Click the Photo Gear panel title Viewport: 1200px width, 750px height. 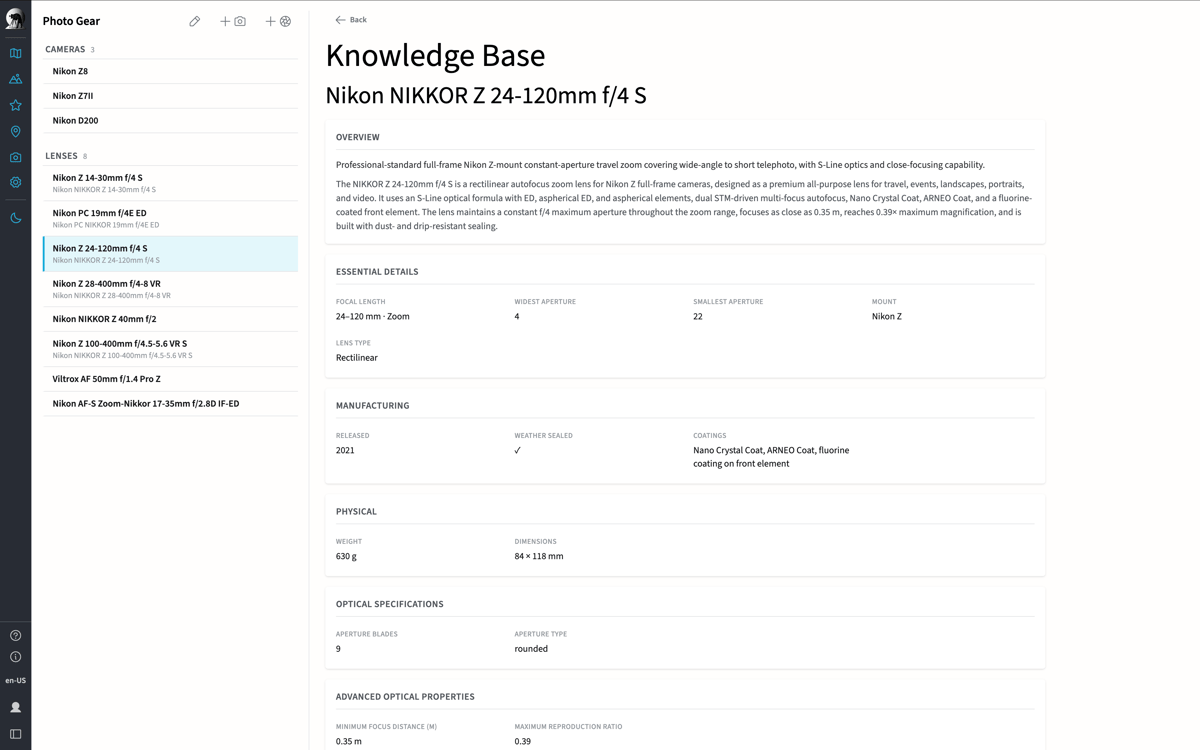pos(71,21)
